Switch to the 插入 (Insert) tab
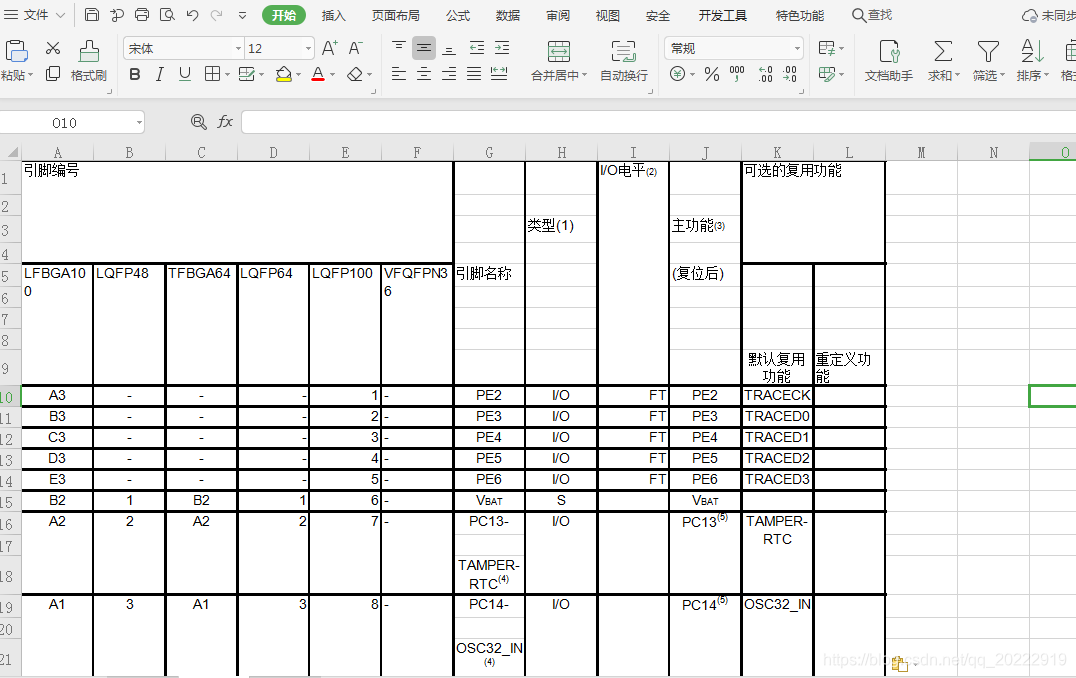The image size is (1076, 678). (x=334, y=16)
